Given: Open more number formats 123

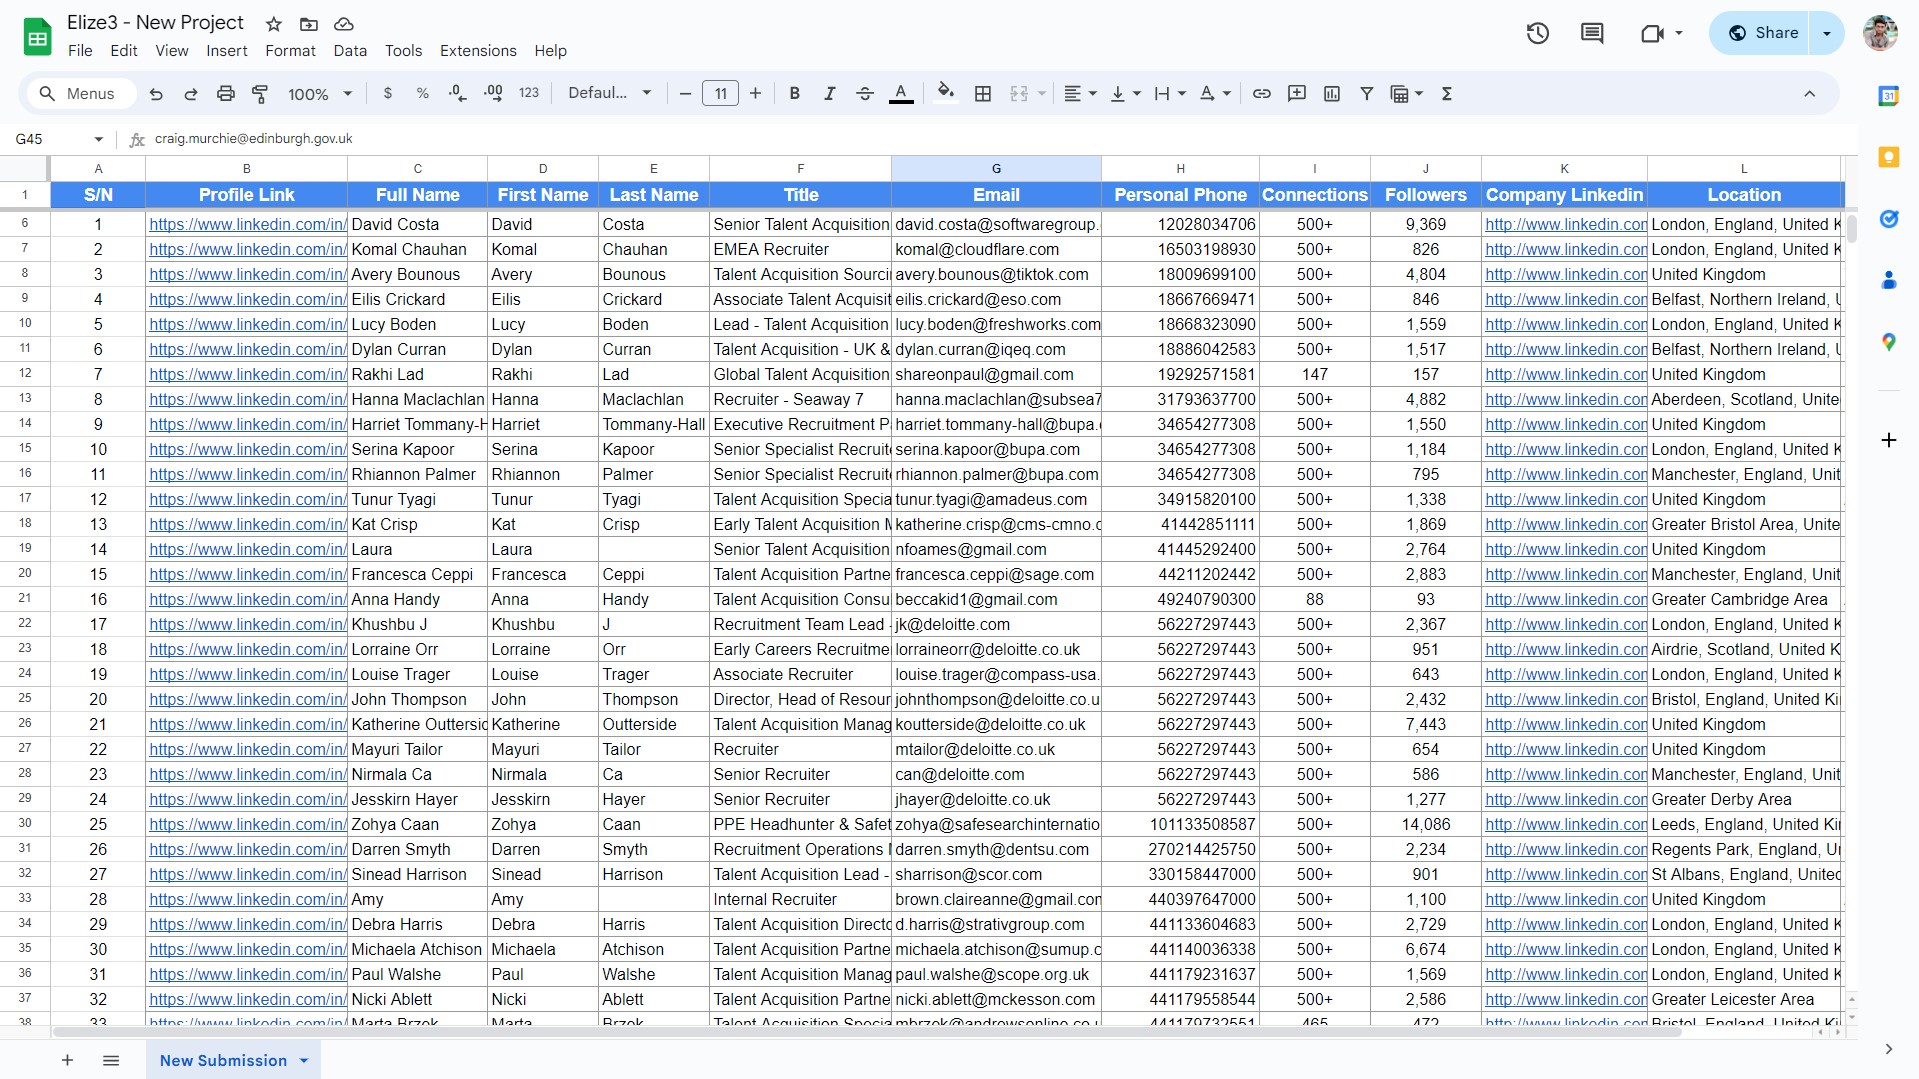Looking at the screenshot, I should tap(529, 94).
